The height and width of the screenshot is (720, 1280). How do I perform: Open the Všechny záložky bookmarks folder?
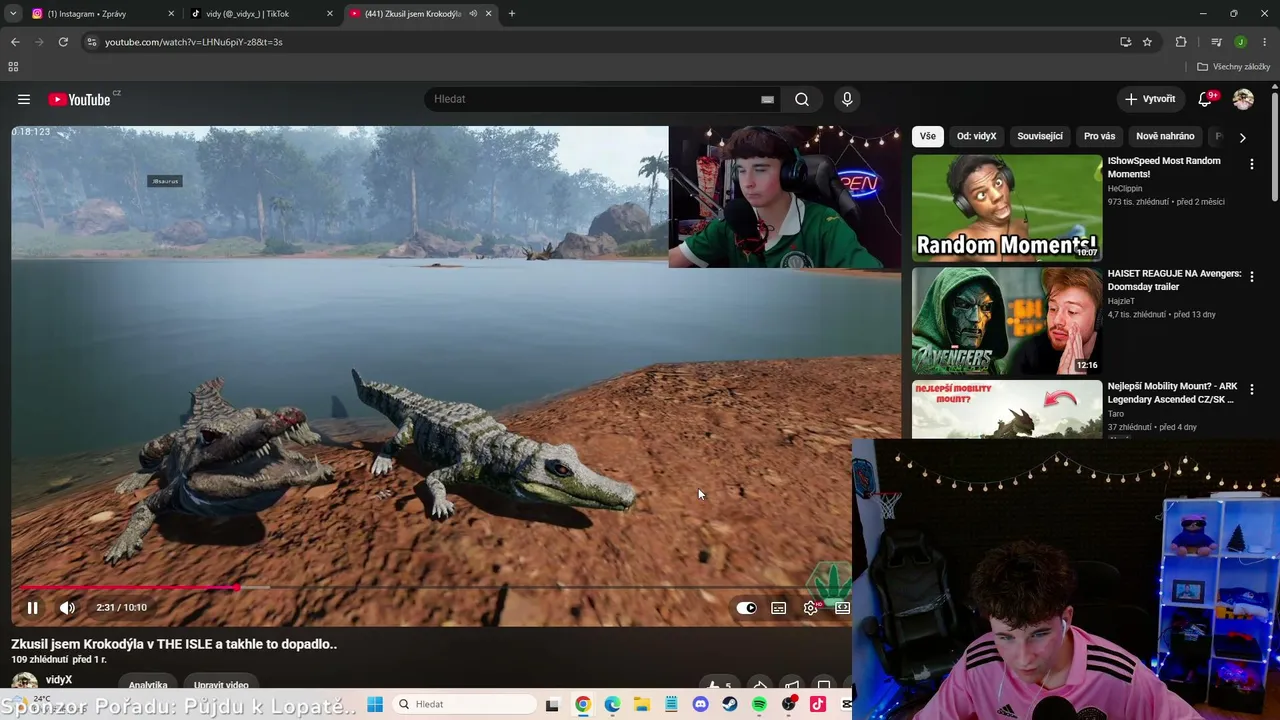coord(1234,67)
